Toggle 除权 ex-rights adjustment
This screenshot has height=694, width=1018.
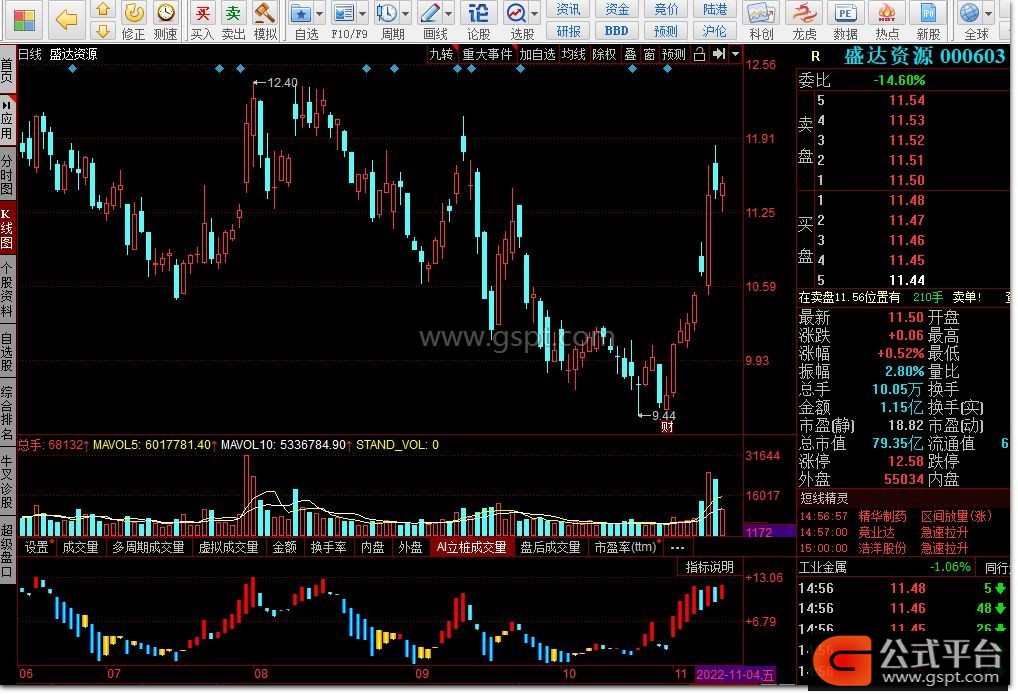click(x=604, y=55)
